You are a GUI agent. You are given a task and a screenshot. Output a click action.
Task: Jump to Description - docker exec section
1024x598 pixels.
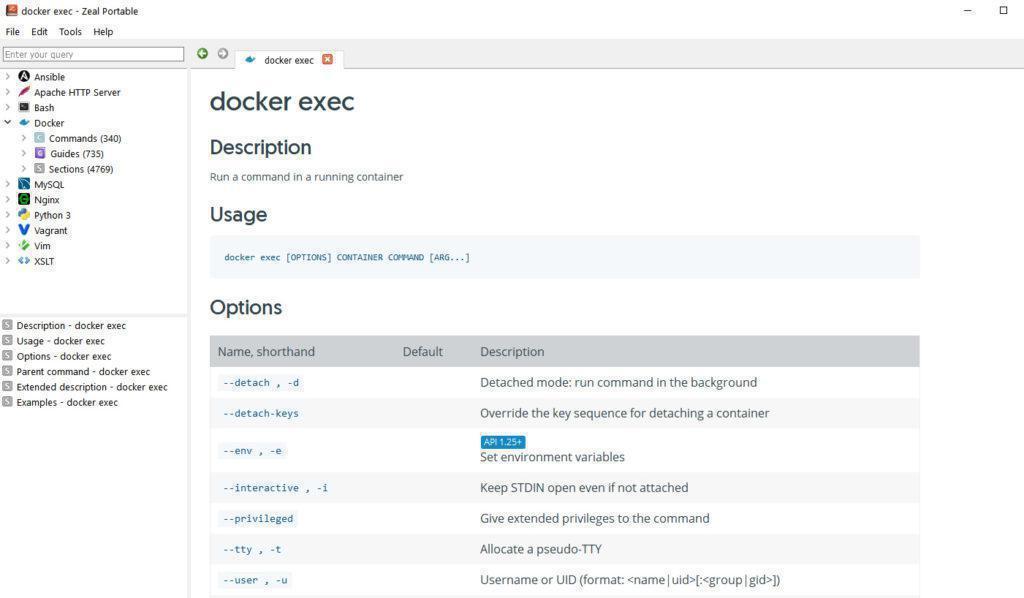click(71, 325)
